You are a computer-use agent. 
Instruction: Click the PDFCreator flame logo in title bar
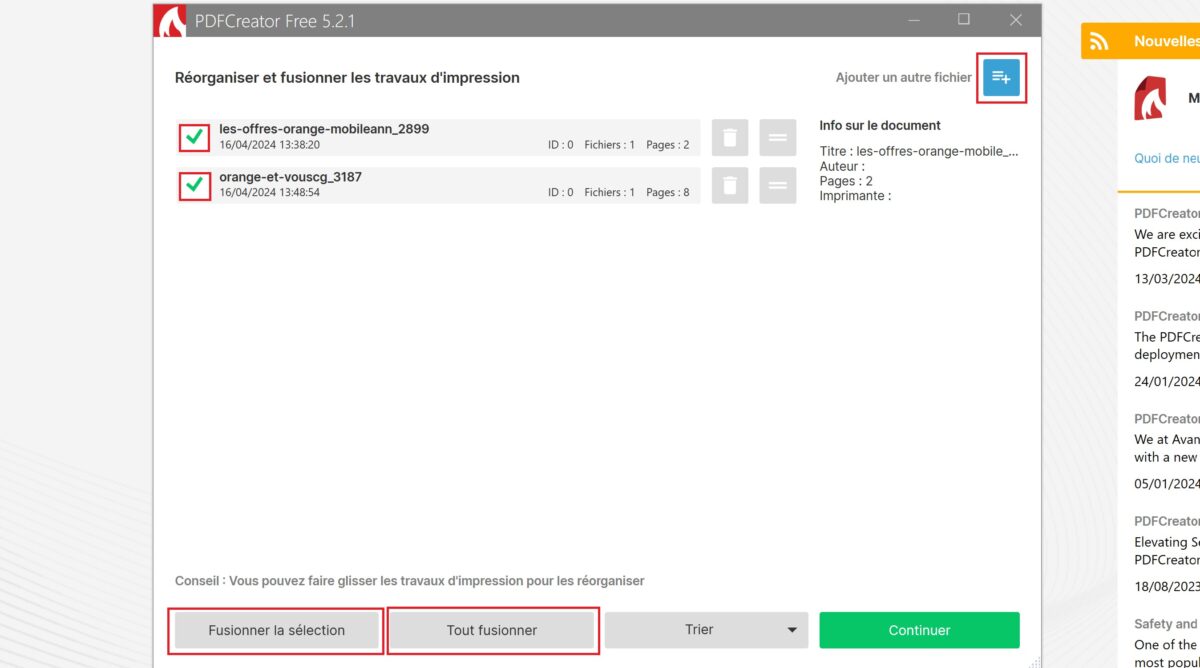click(170, 21)
